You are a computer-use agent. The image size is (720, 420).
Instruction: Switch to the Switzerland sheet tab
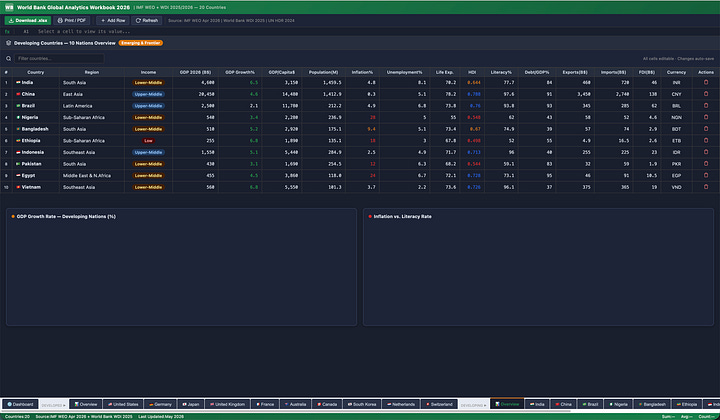pos(439,404)
